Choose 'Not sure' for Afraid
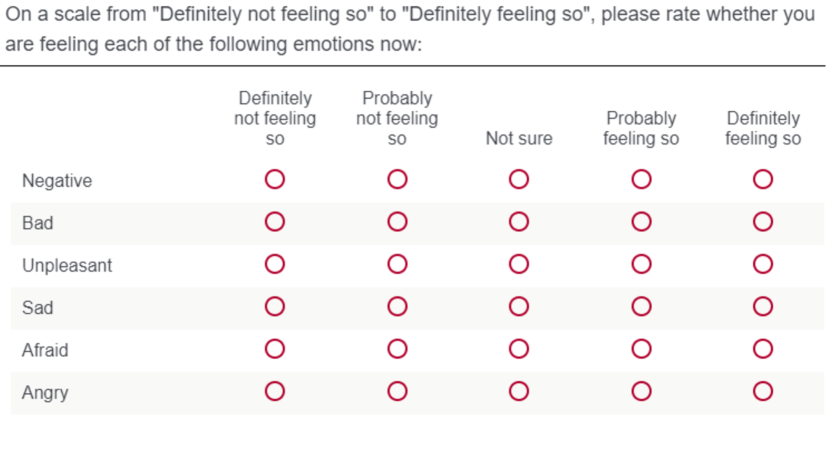Screen dimensions: 830x452 point(518,350)
